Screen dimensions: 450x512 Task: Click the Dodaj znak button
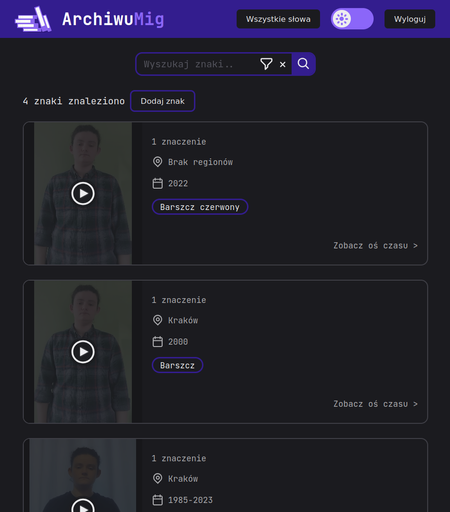[x=163, y=101]
